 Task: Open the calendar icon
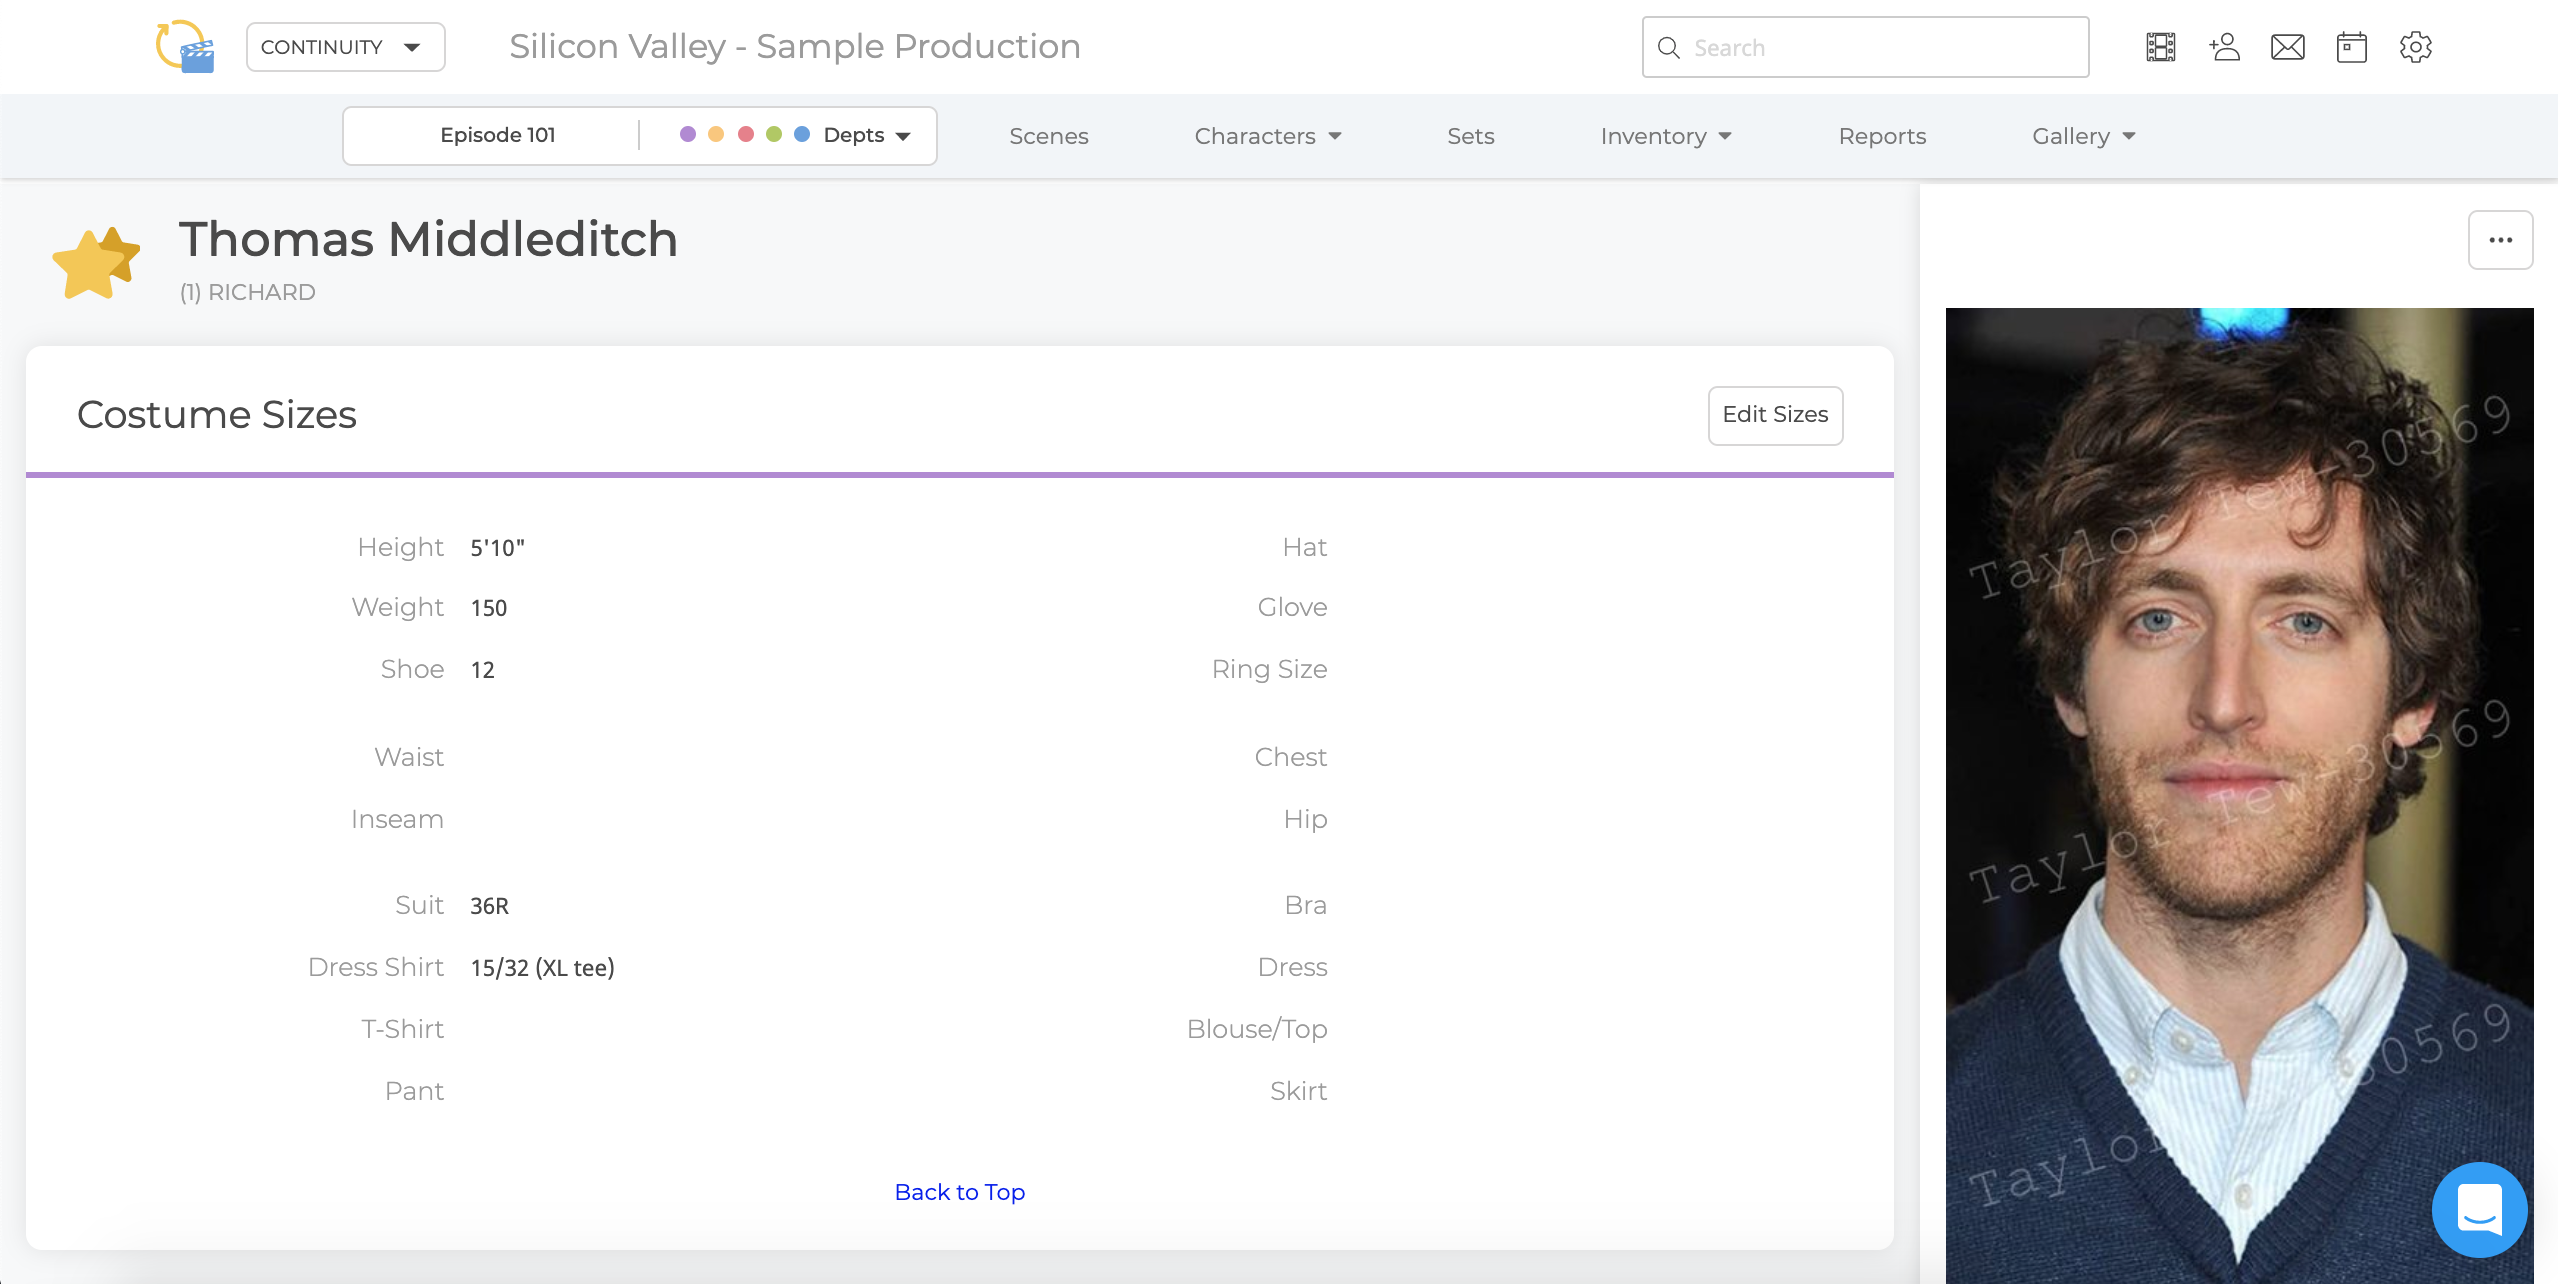point(2351,46)
